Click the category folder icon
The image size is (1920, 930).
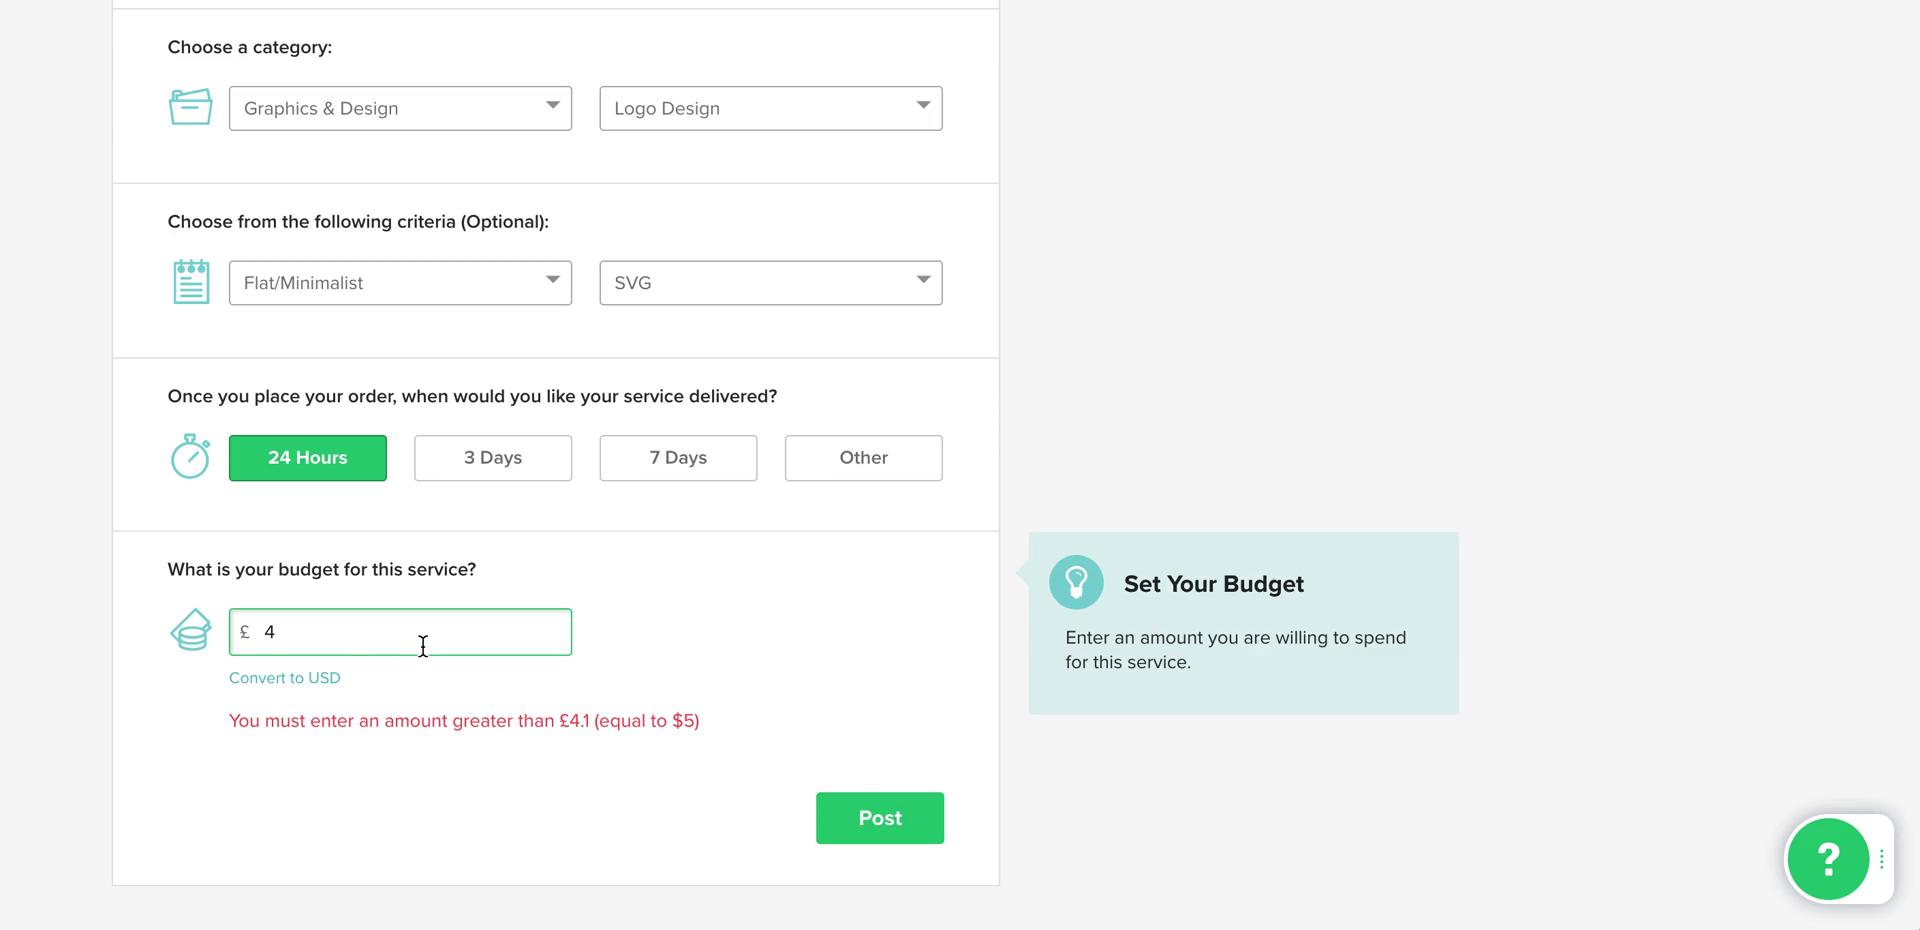click(190, 107)
